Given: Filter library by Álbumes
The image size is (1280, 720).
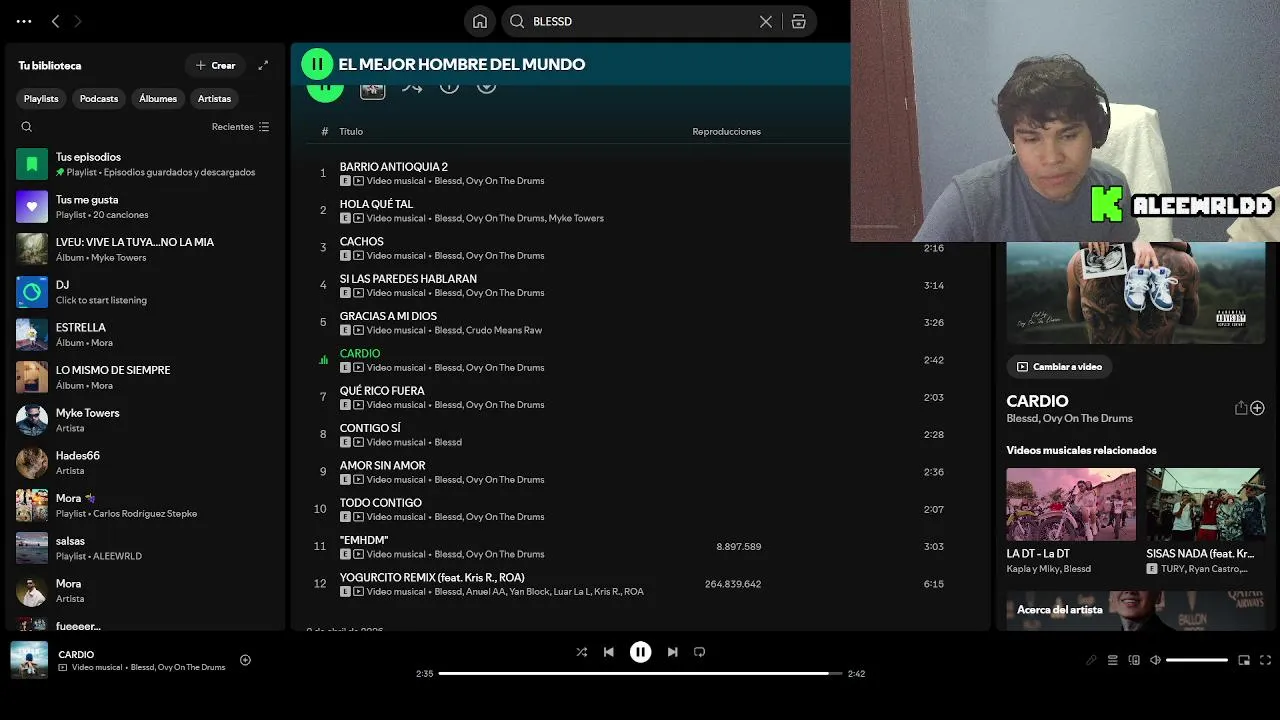Looking at the screenshot, I should 158,98.
